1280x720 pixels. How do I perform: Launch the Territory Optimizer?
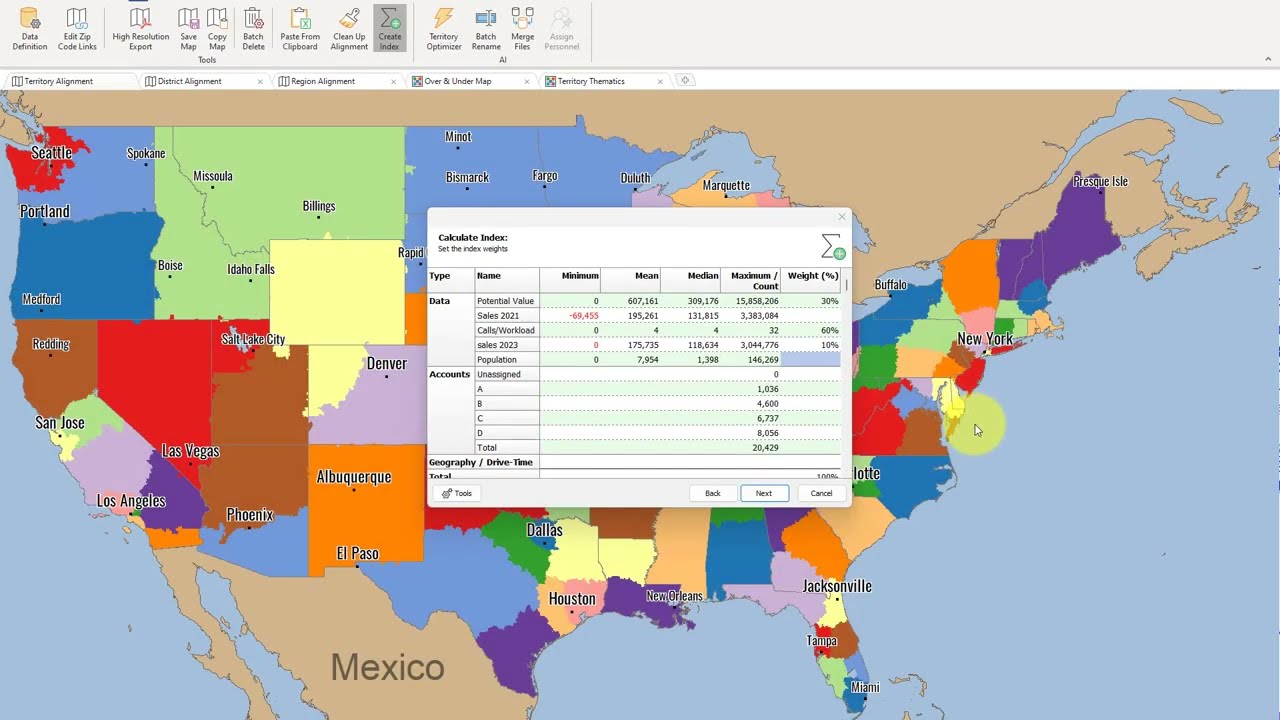tap(444, 29)
